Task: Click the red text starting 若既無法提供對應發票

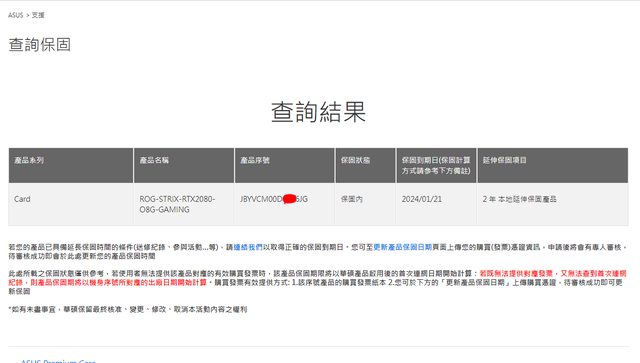Action: point(317,278)
